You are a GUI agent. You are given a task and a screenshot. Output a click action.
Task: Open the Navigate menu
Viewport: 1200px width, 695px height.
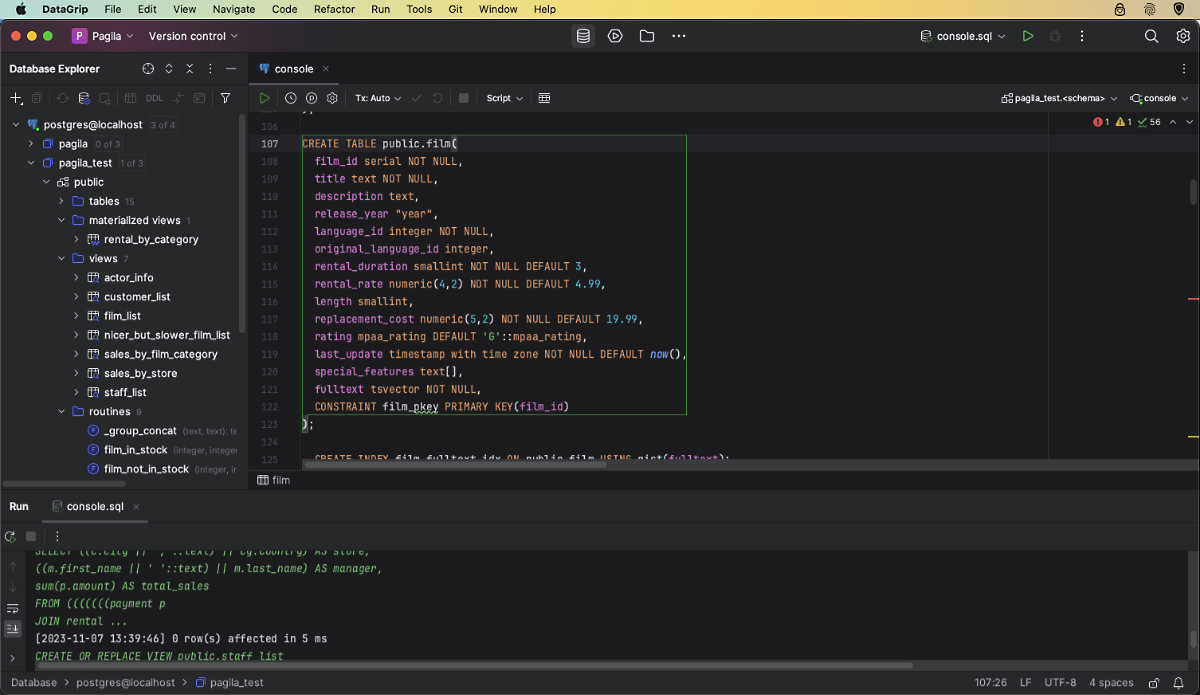click(234, 9)
